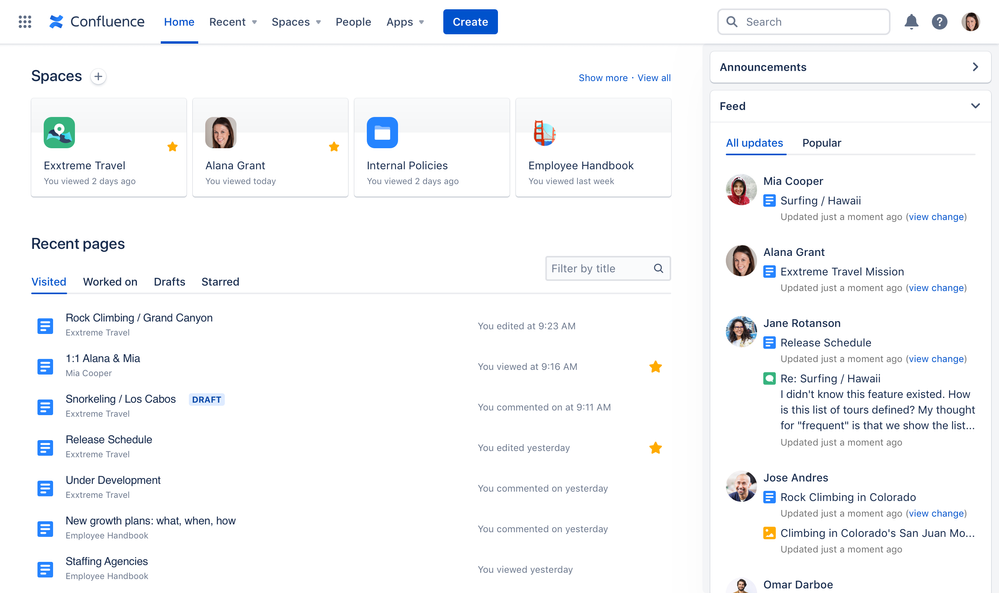This screenshot has width=999, height=593.
Task: Open the Under Development page title
Action: [113, 480]
